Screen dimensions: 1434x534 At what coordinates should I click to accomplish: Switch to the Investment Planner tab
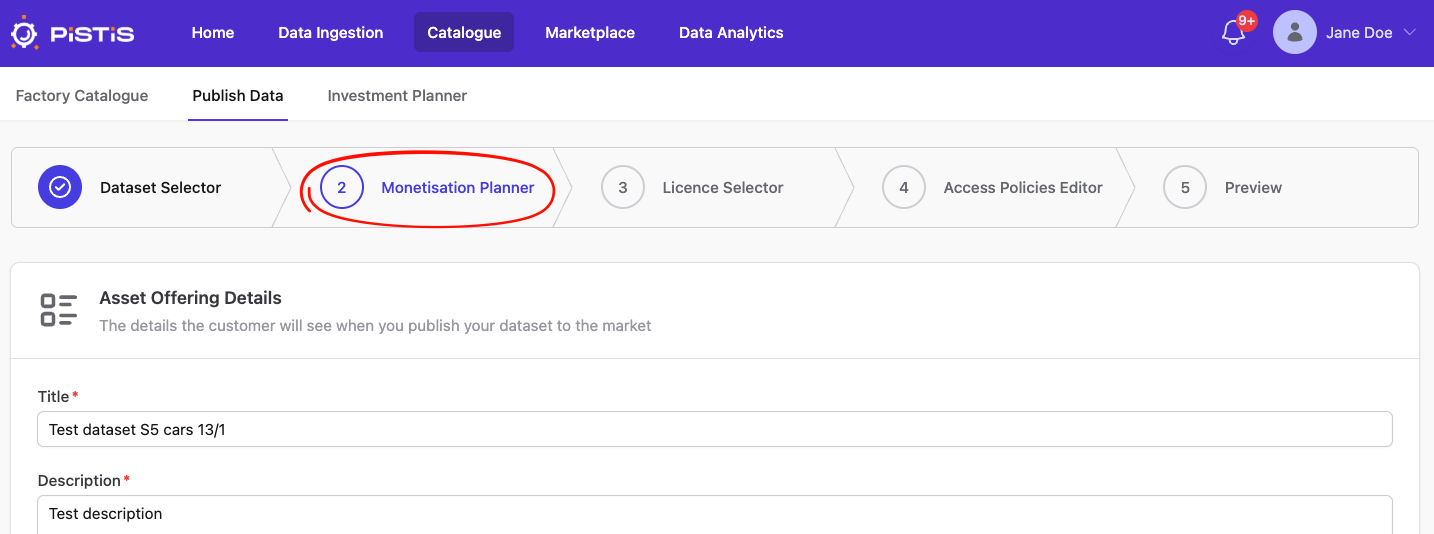point(397,96)
